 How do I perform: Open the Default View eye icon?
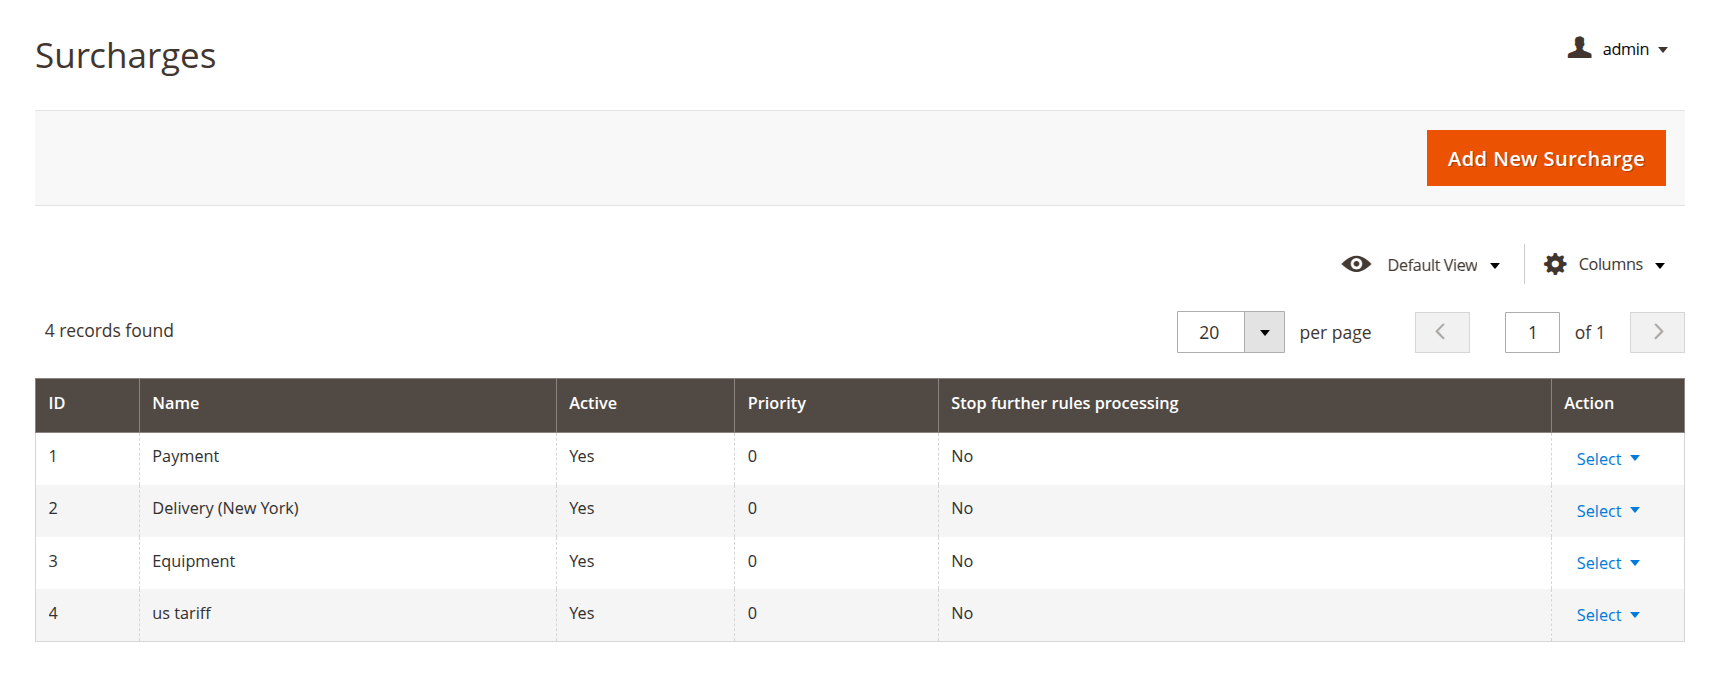click(1356, 264)
